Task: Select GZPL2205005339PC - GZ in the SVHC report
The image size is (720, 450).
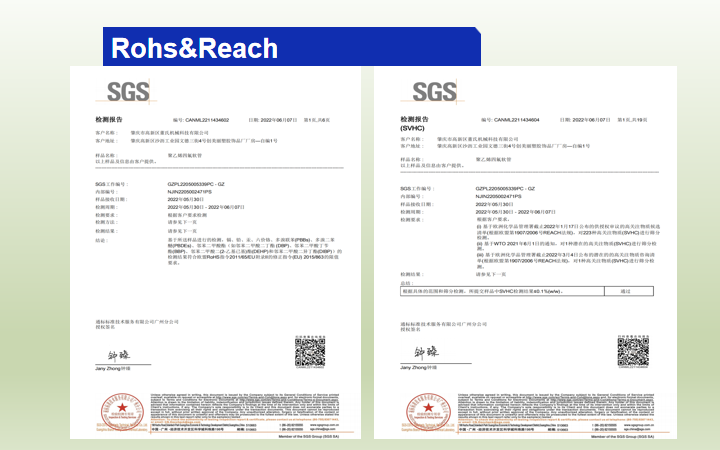Action: [505, 189]
